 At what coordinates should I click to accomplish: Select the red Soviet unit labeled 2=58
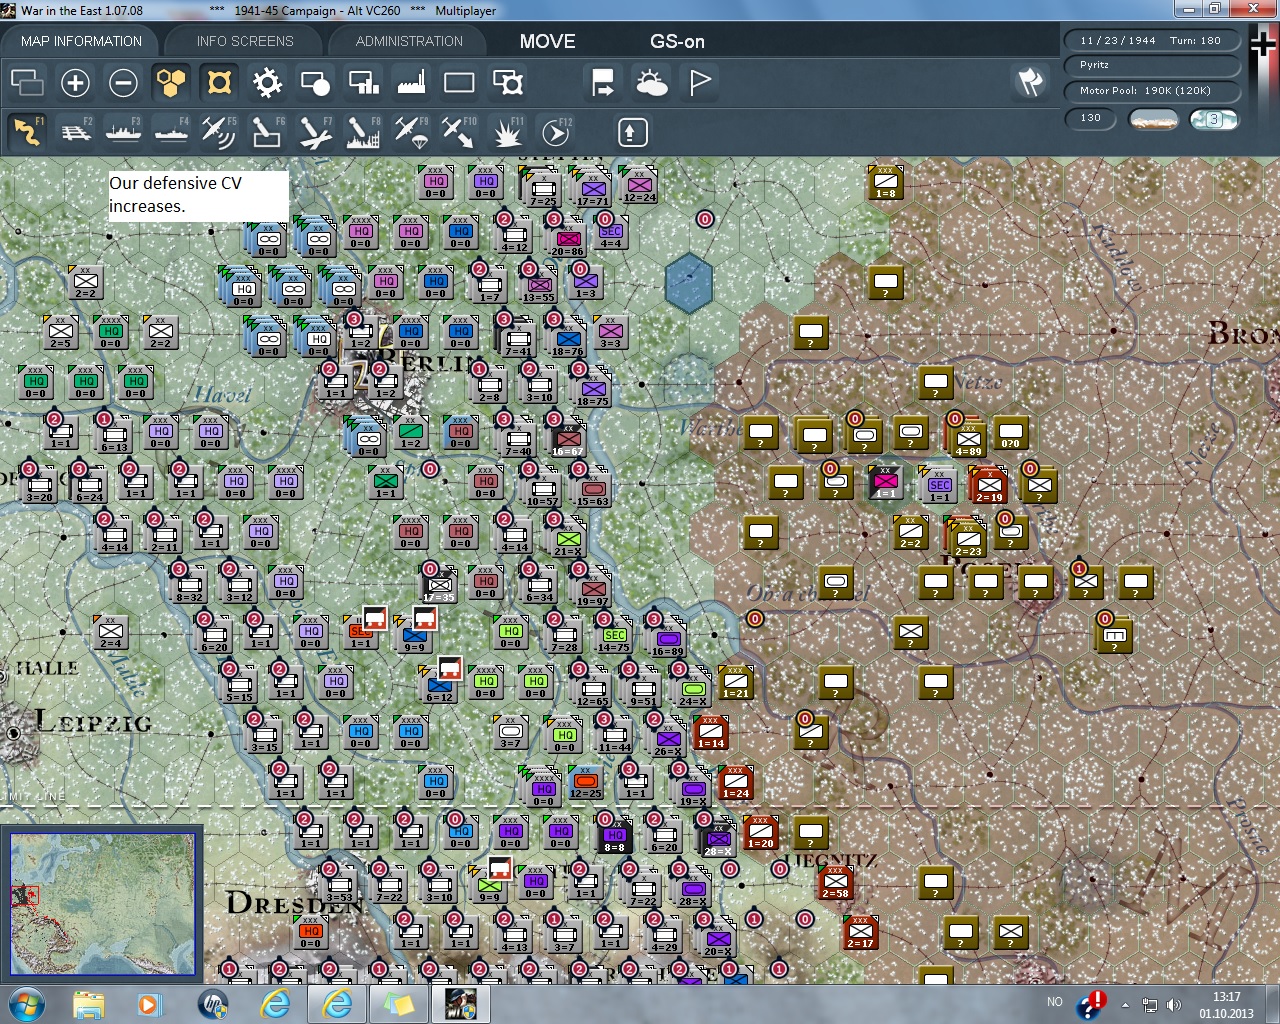coord(835,883)
